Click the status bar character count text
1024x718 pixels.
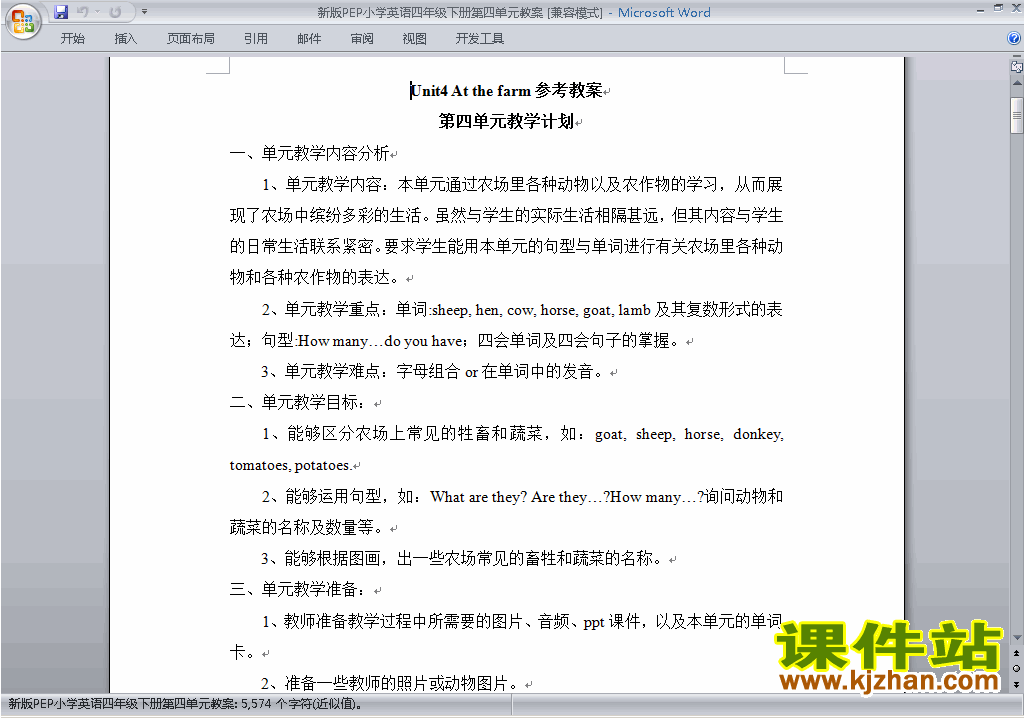point(185,704)
